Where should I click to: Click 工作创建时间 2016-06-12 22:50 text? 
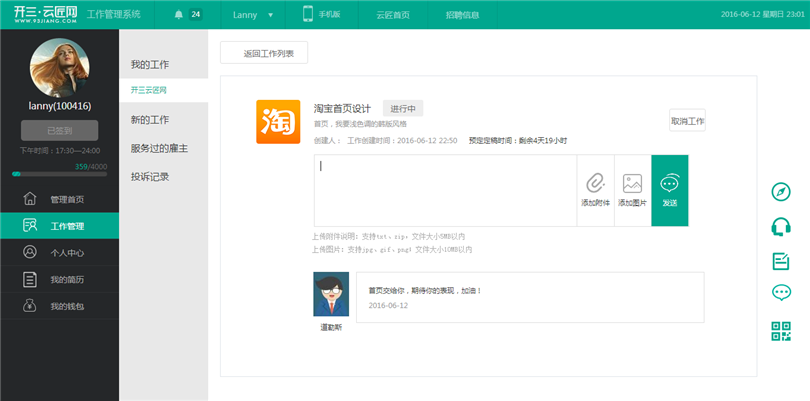[402, 141]
